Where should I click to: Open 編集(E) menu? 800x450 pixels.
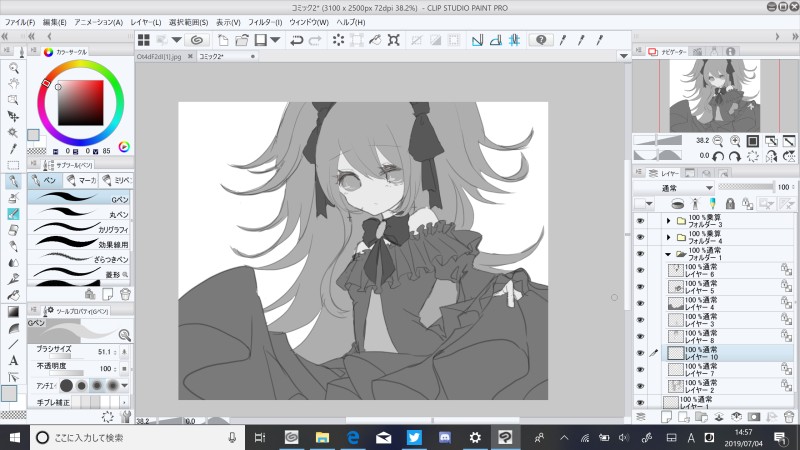click(x=55, y=22)
